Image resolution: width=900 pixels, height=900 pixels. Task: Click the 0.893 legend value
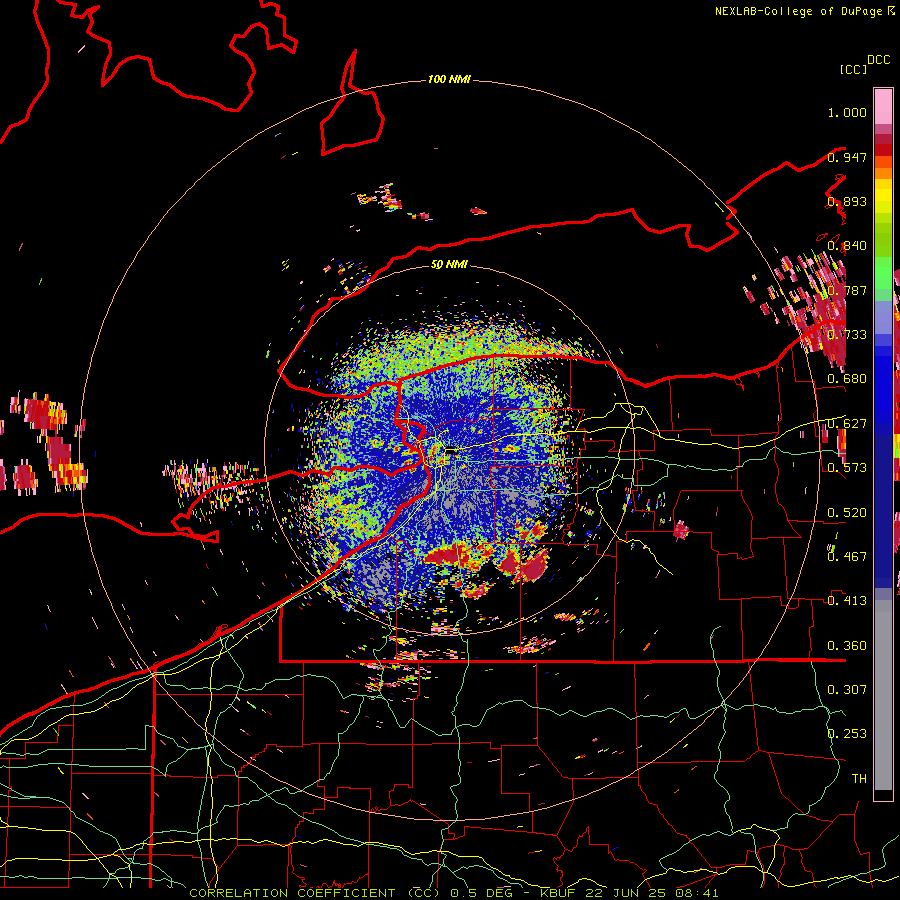click(x=847, y=201)
